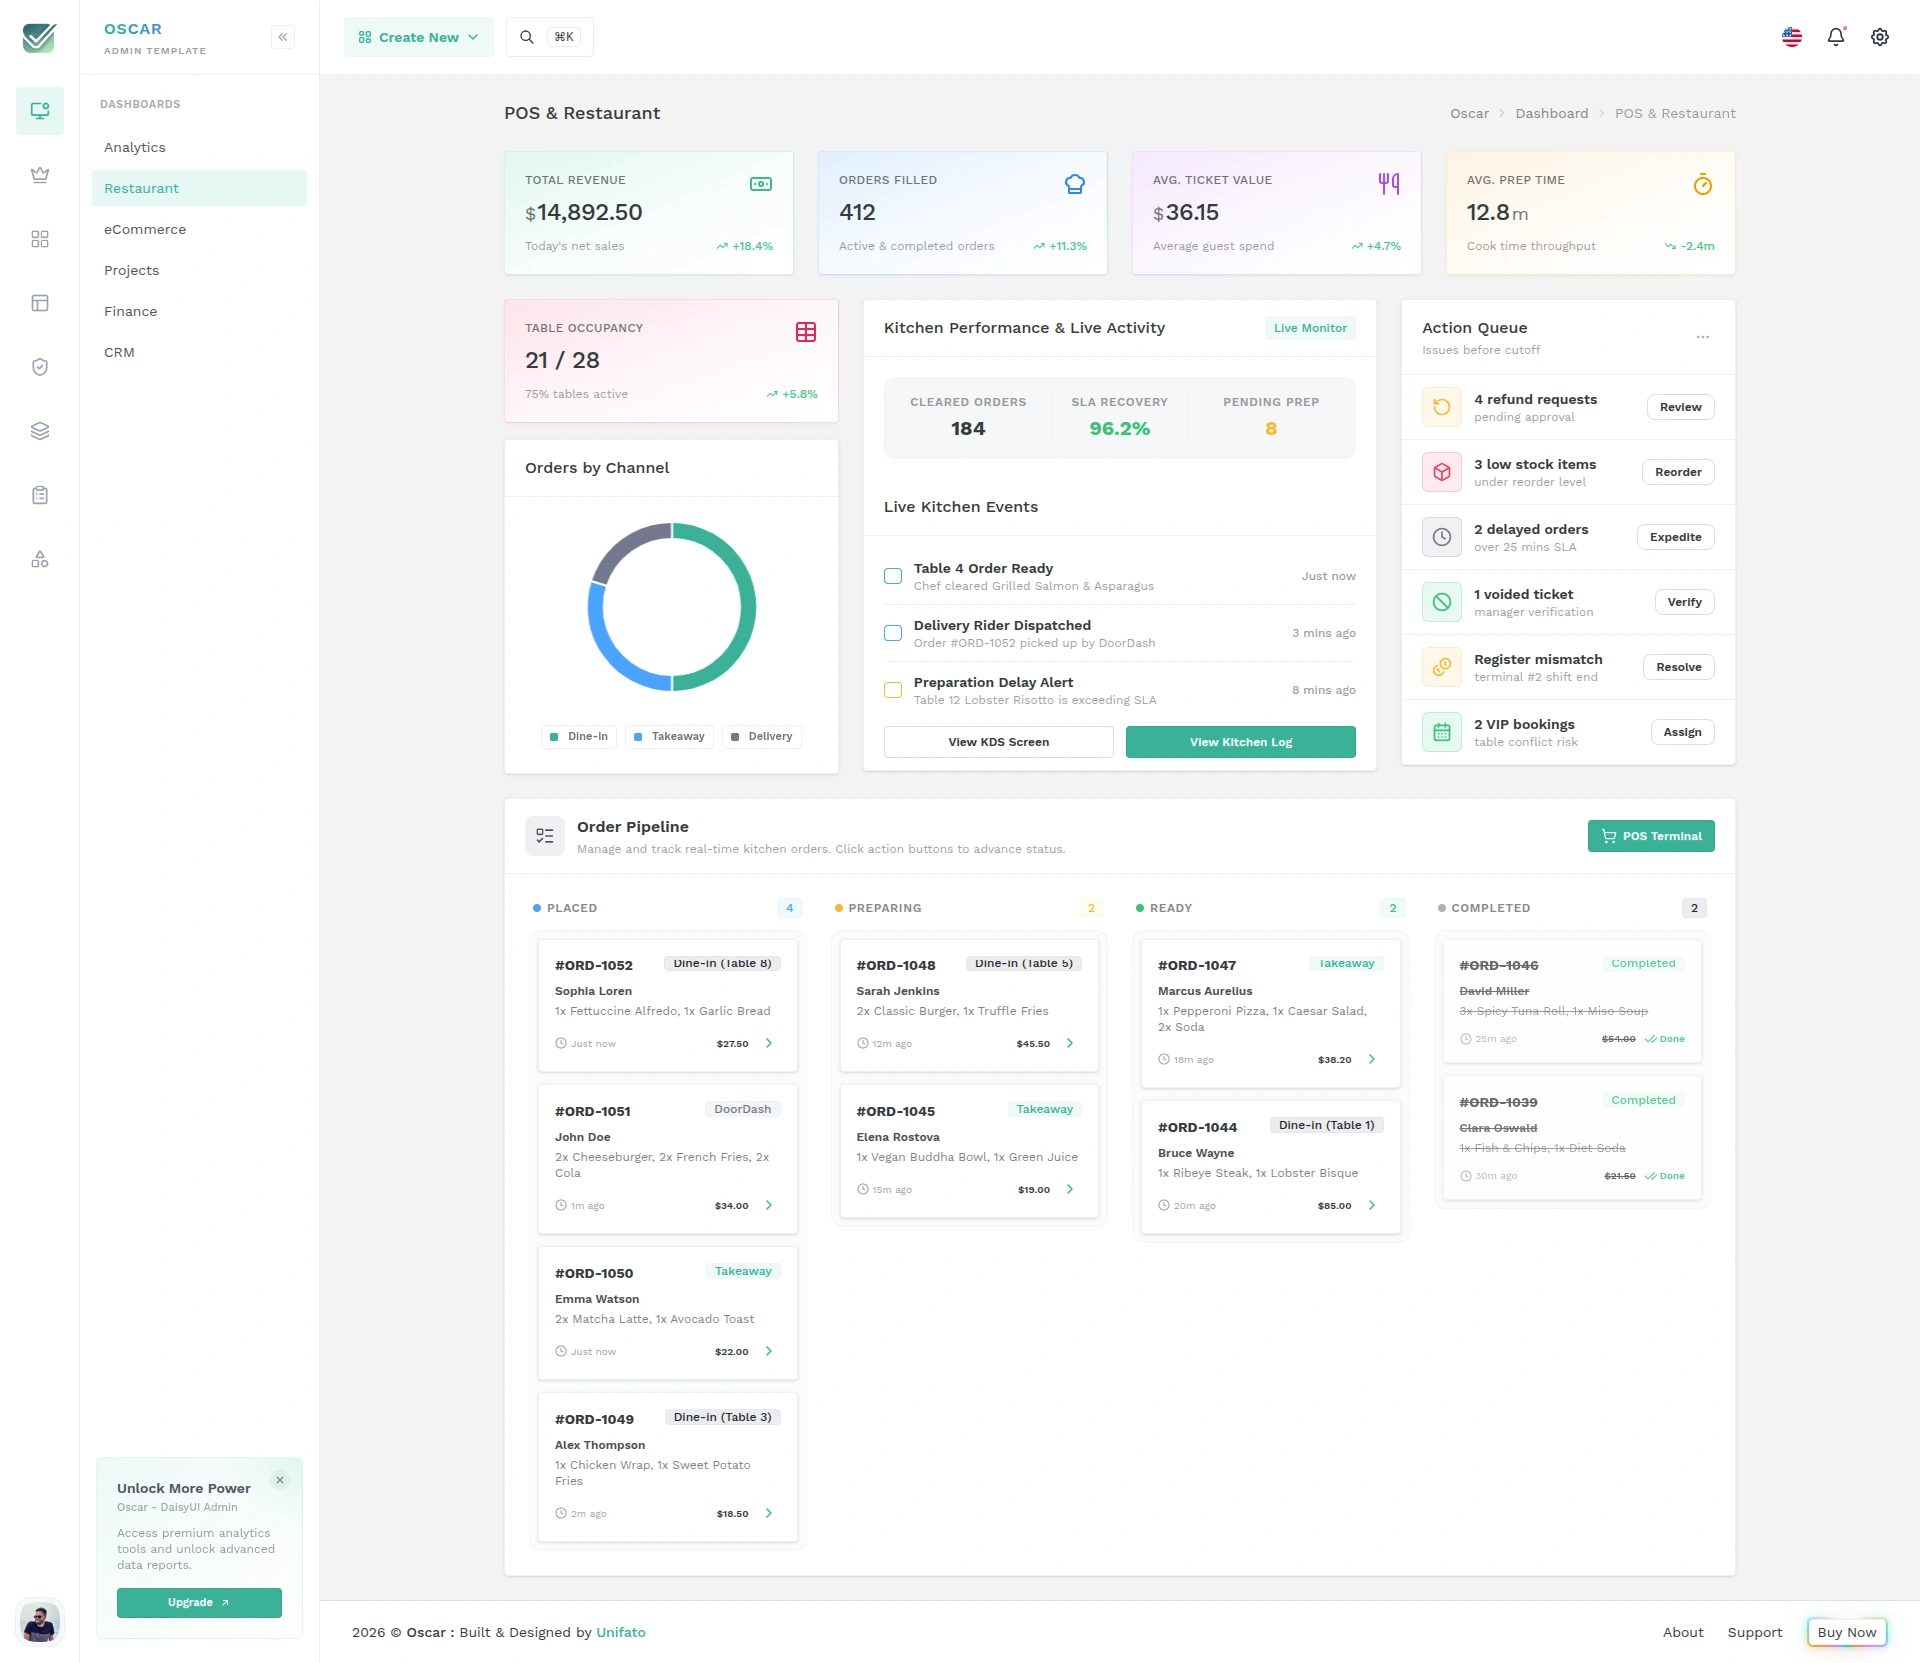The width and height of the screenshot is (1920, 1663).
Task: Click the Table Occupancy grid icon
Action: 806,332
